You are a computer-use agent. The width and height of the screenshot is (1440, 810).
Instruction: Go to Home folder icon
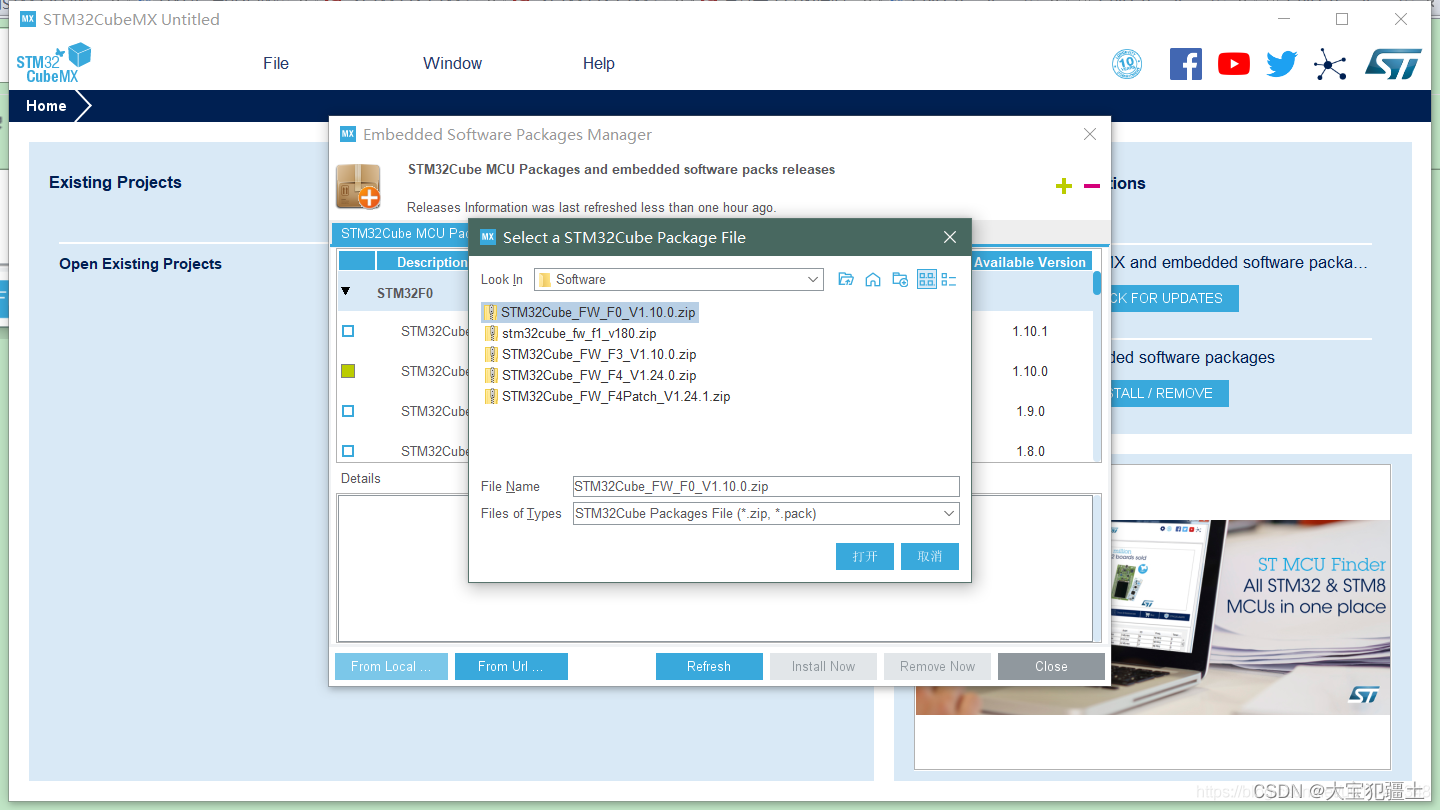tap(873, 280)
